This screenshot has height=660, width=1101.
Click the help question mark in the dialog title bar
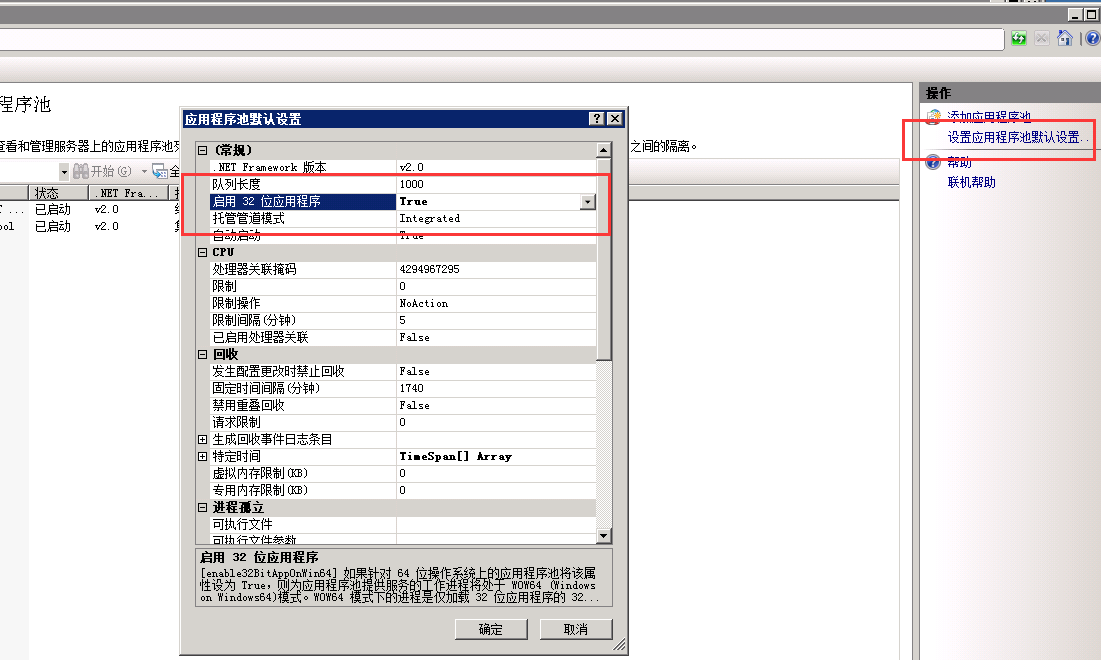click(x=597, y=119)
